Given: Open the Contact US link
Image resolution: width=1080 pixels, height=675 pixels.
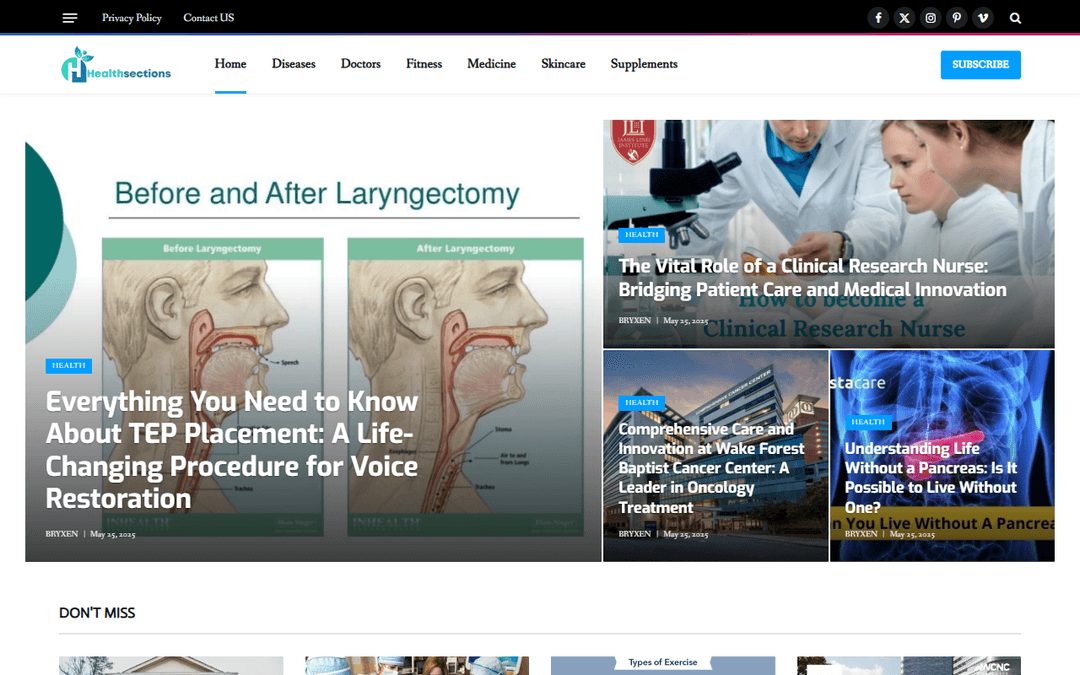Looking at the screenshot, I should tap(209, 18).
